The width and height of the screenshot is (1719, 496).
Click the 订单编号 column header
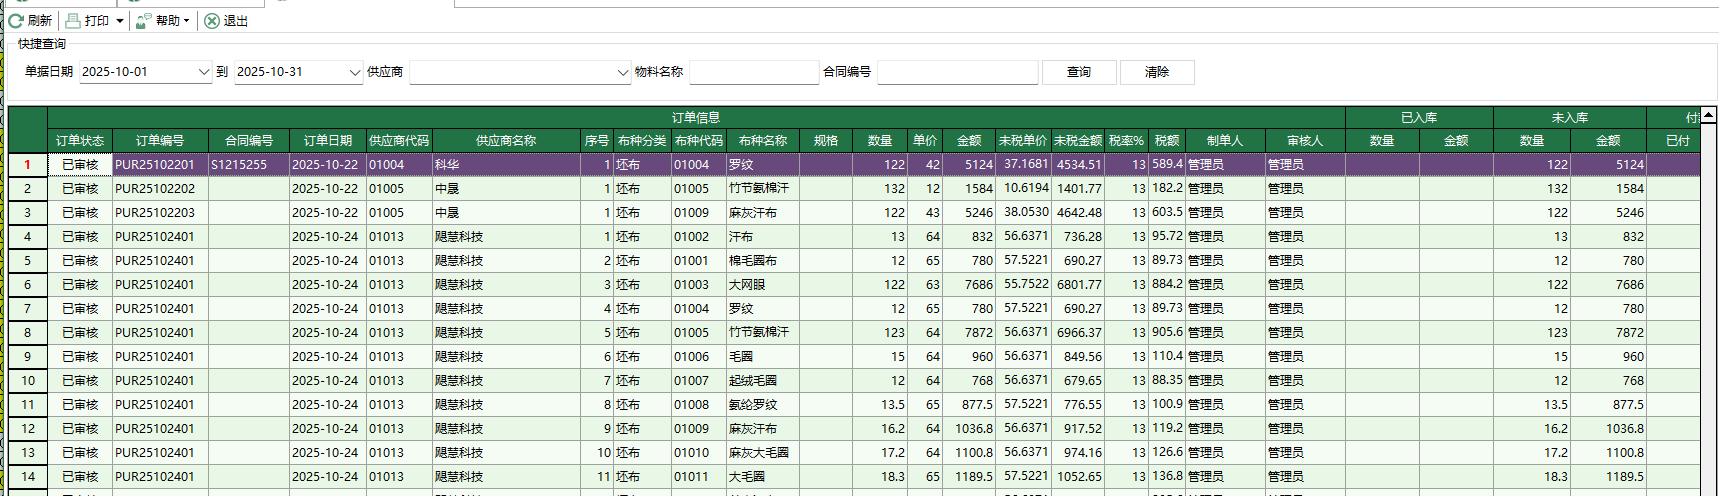pyautogui.click(x=160, y=141)
